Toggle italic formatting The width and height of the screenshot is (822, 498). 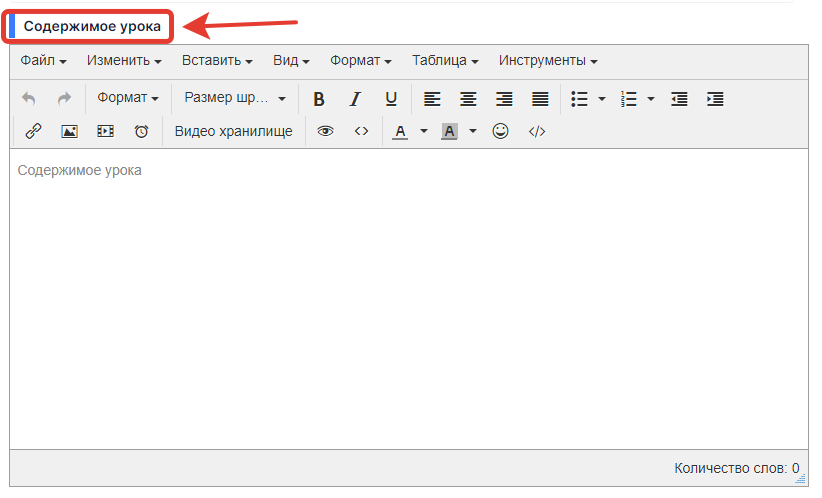tap(355, 99)
